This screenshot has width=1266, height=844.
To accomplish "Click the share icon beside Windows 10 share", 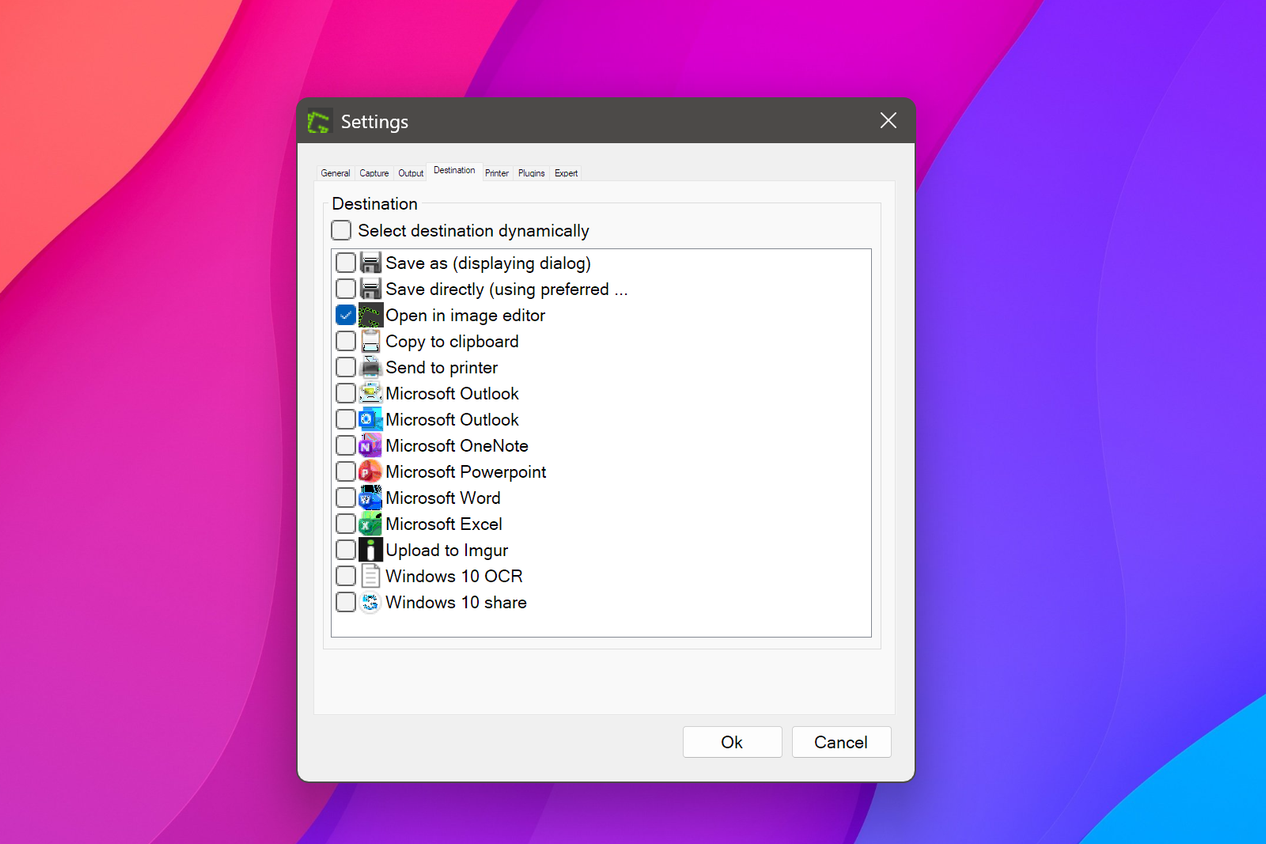I will (x=371, y=602).
